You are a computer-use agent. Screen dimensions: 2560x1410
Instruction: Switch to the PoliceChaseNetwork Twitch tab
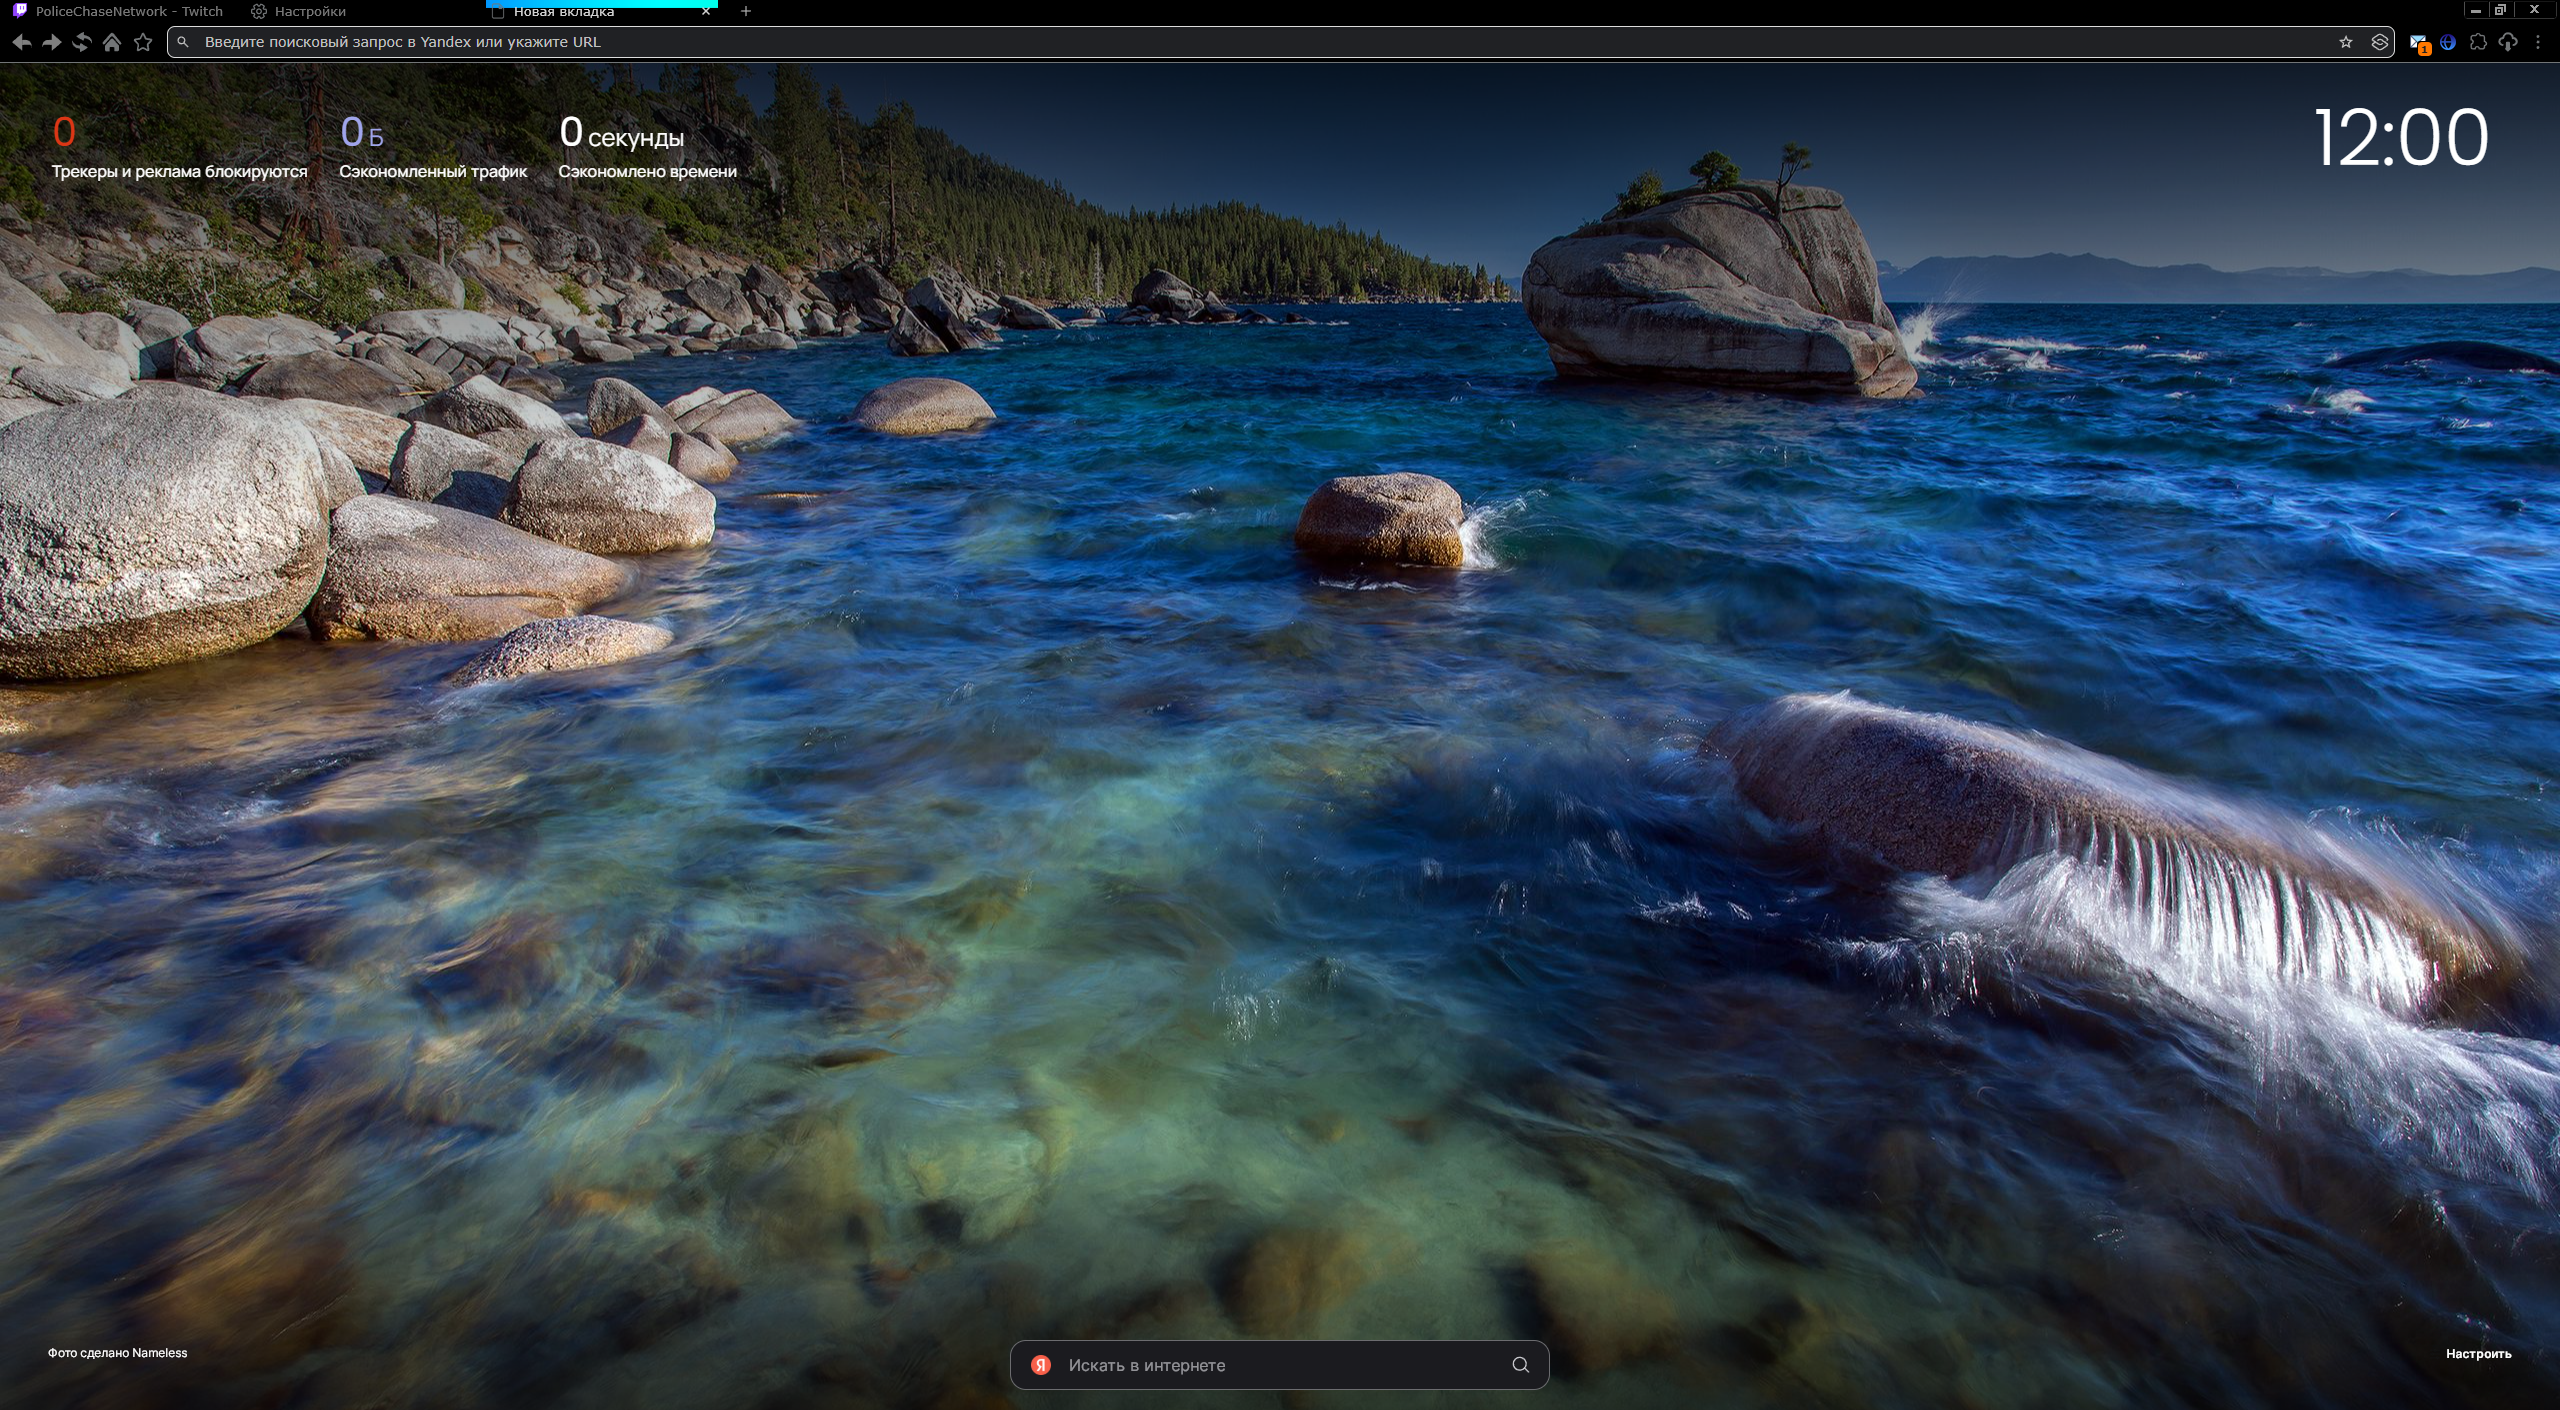pyautogui.click(x=128, y=11)
